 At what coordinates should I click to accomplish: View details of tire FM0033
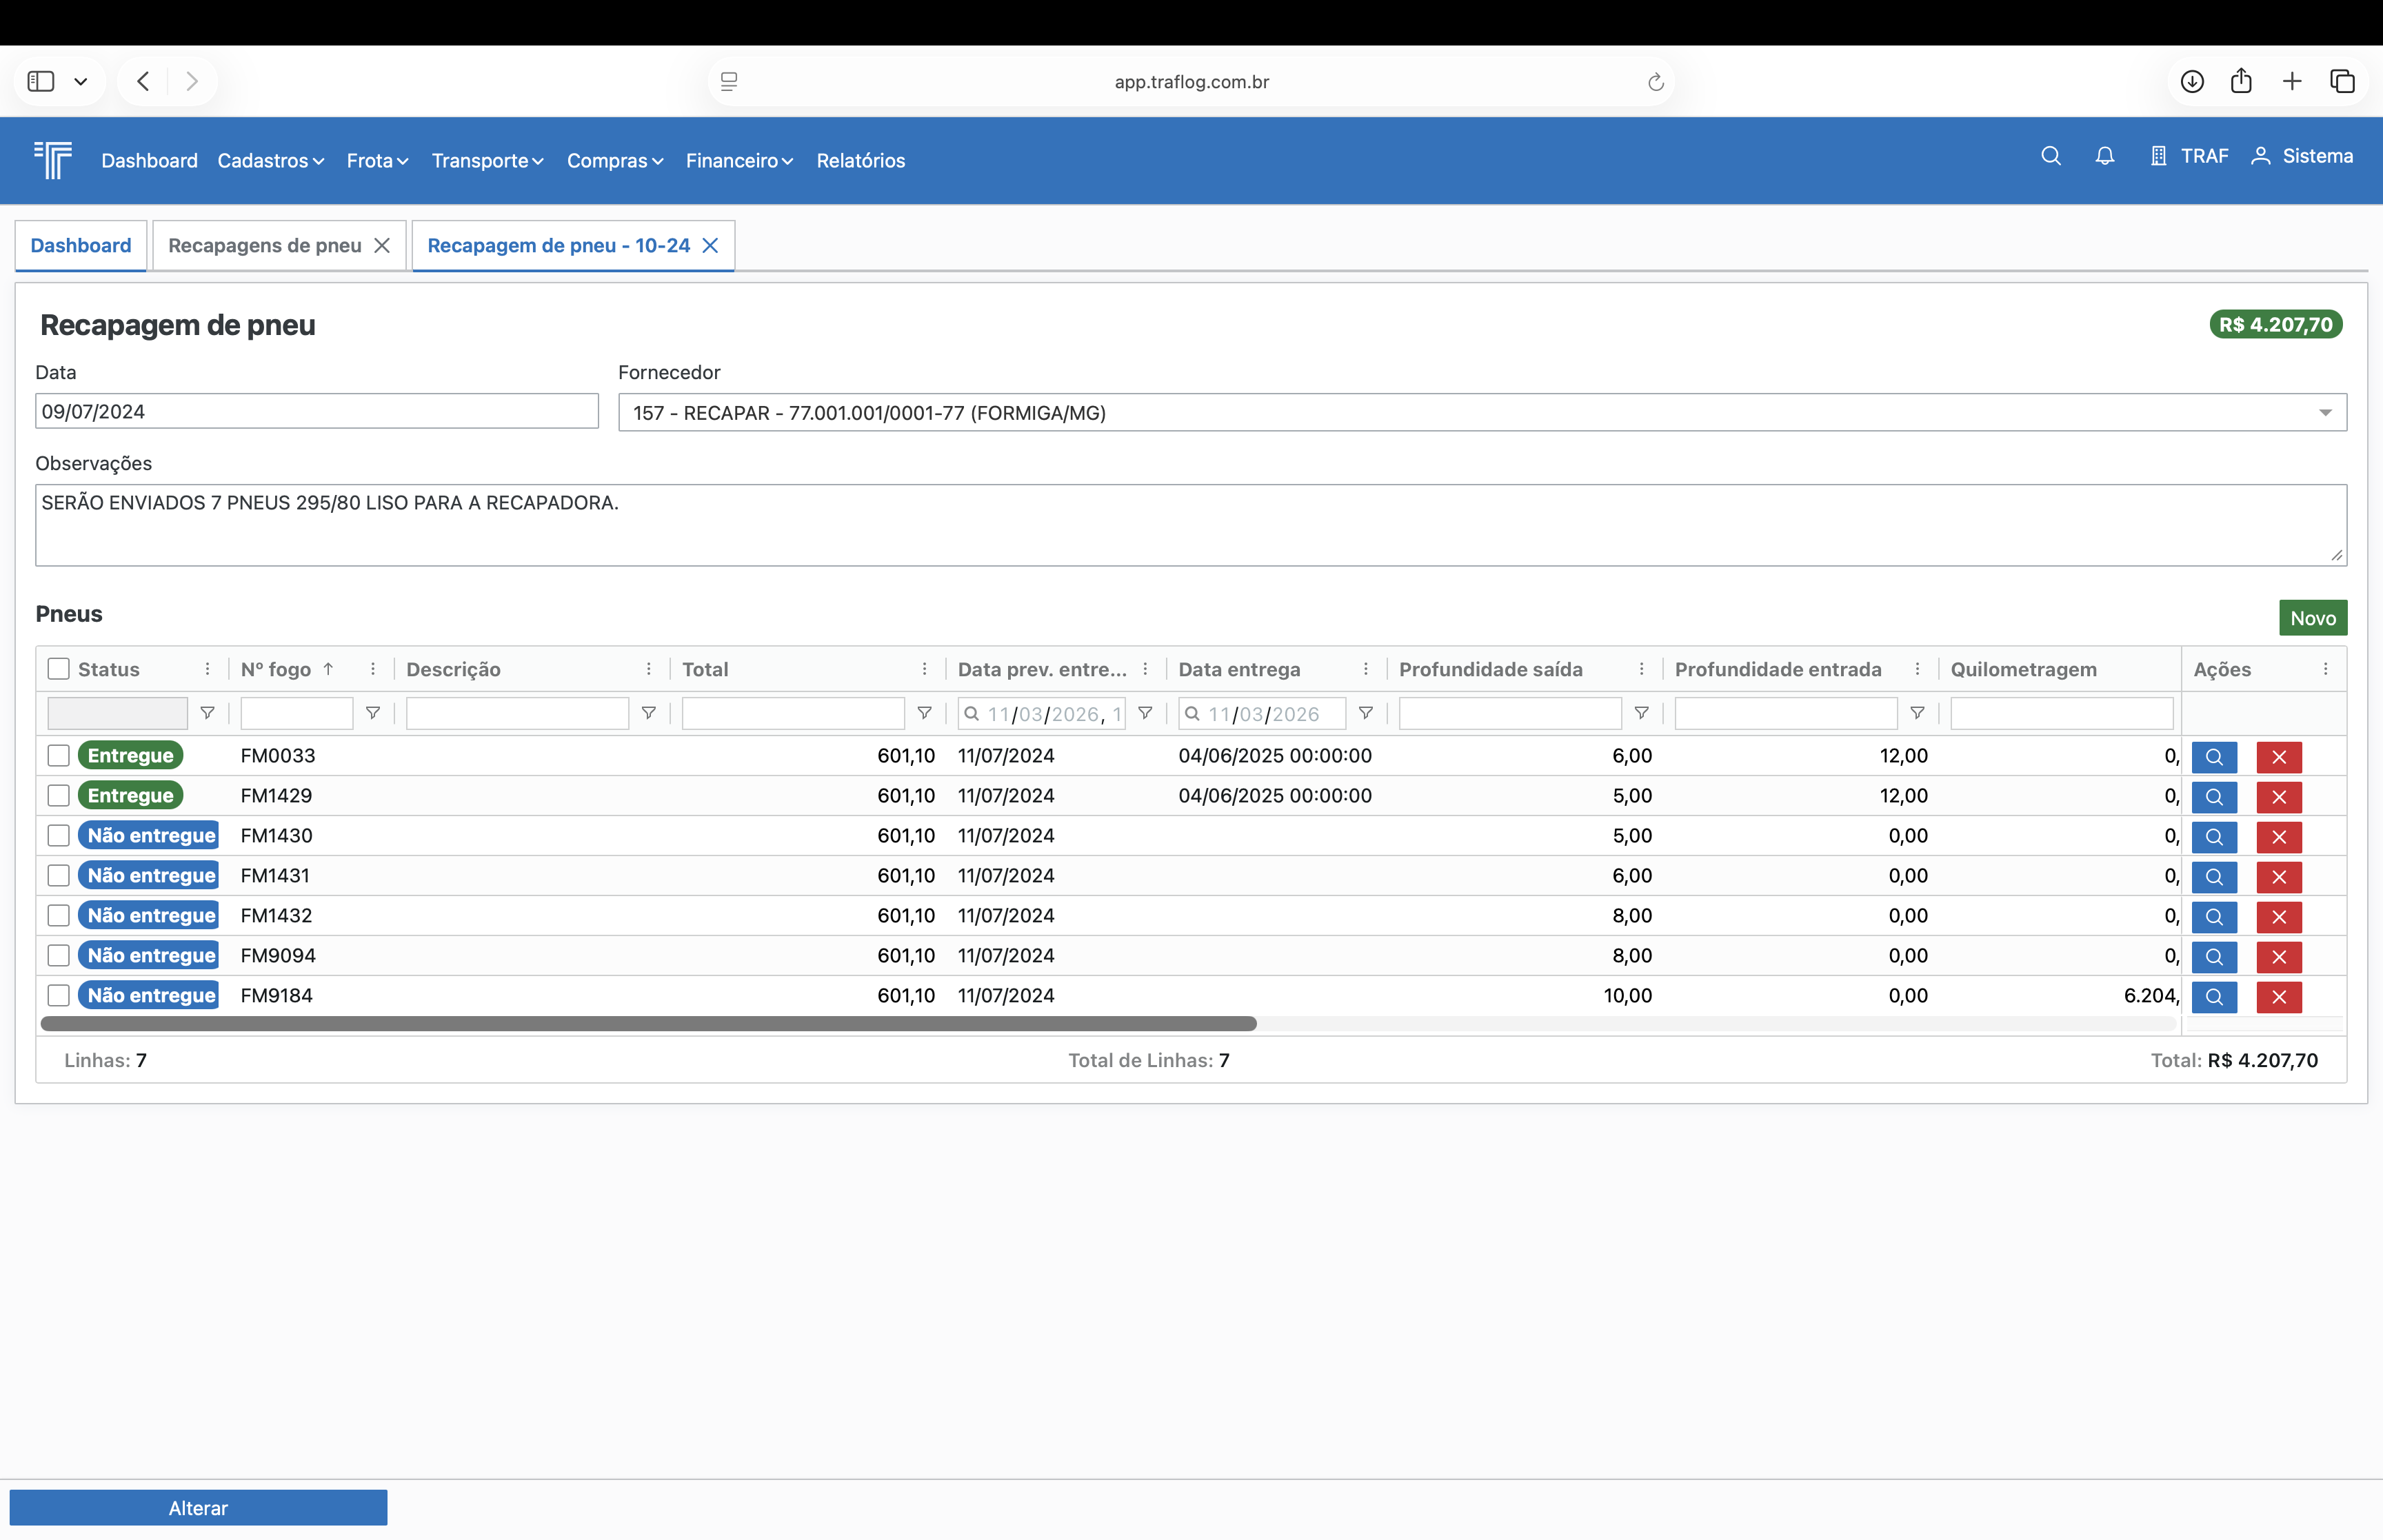coord(2214,757)
